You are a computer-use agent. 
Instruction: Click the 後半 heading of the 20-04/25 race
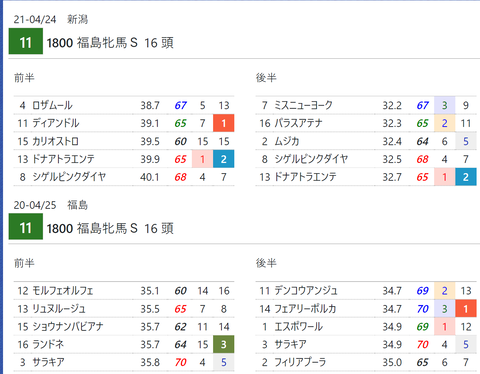266,263
